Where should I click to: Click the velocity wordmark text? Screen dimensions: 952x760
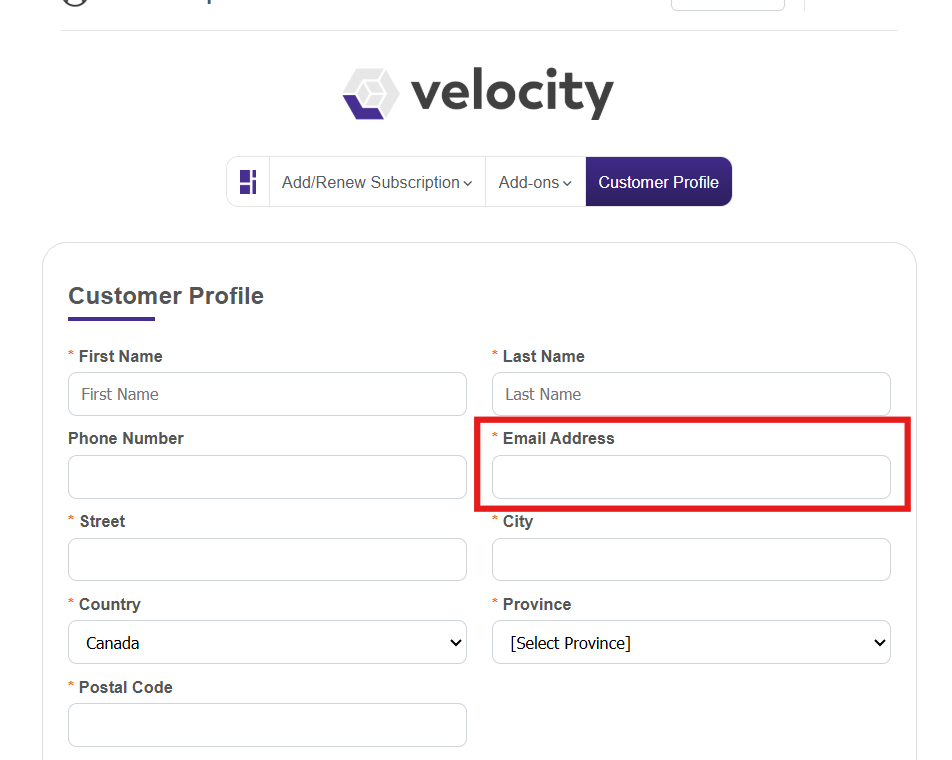(511, 94)
